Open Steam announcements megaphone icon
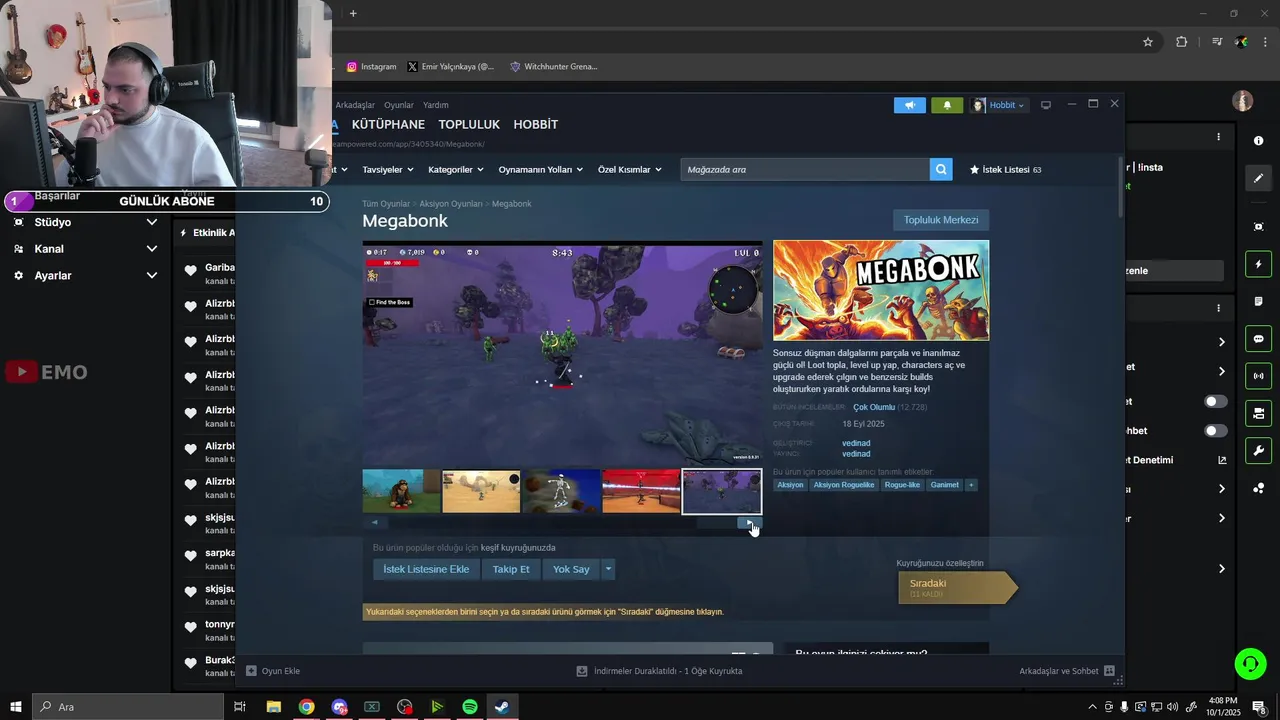1280x720 pixels. click(909, 105)
